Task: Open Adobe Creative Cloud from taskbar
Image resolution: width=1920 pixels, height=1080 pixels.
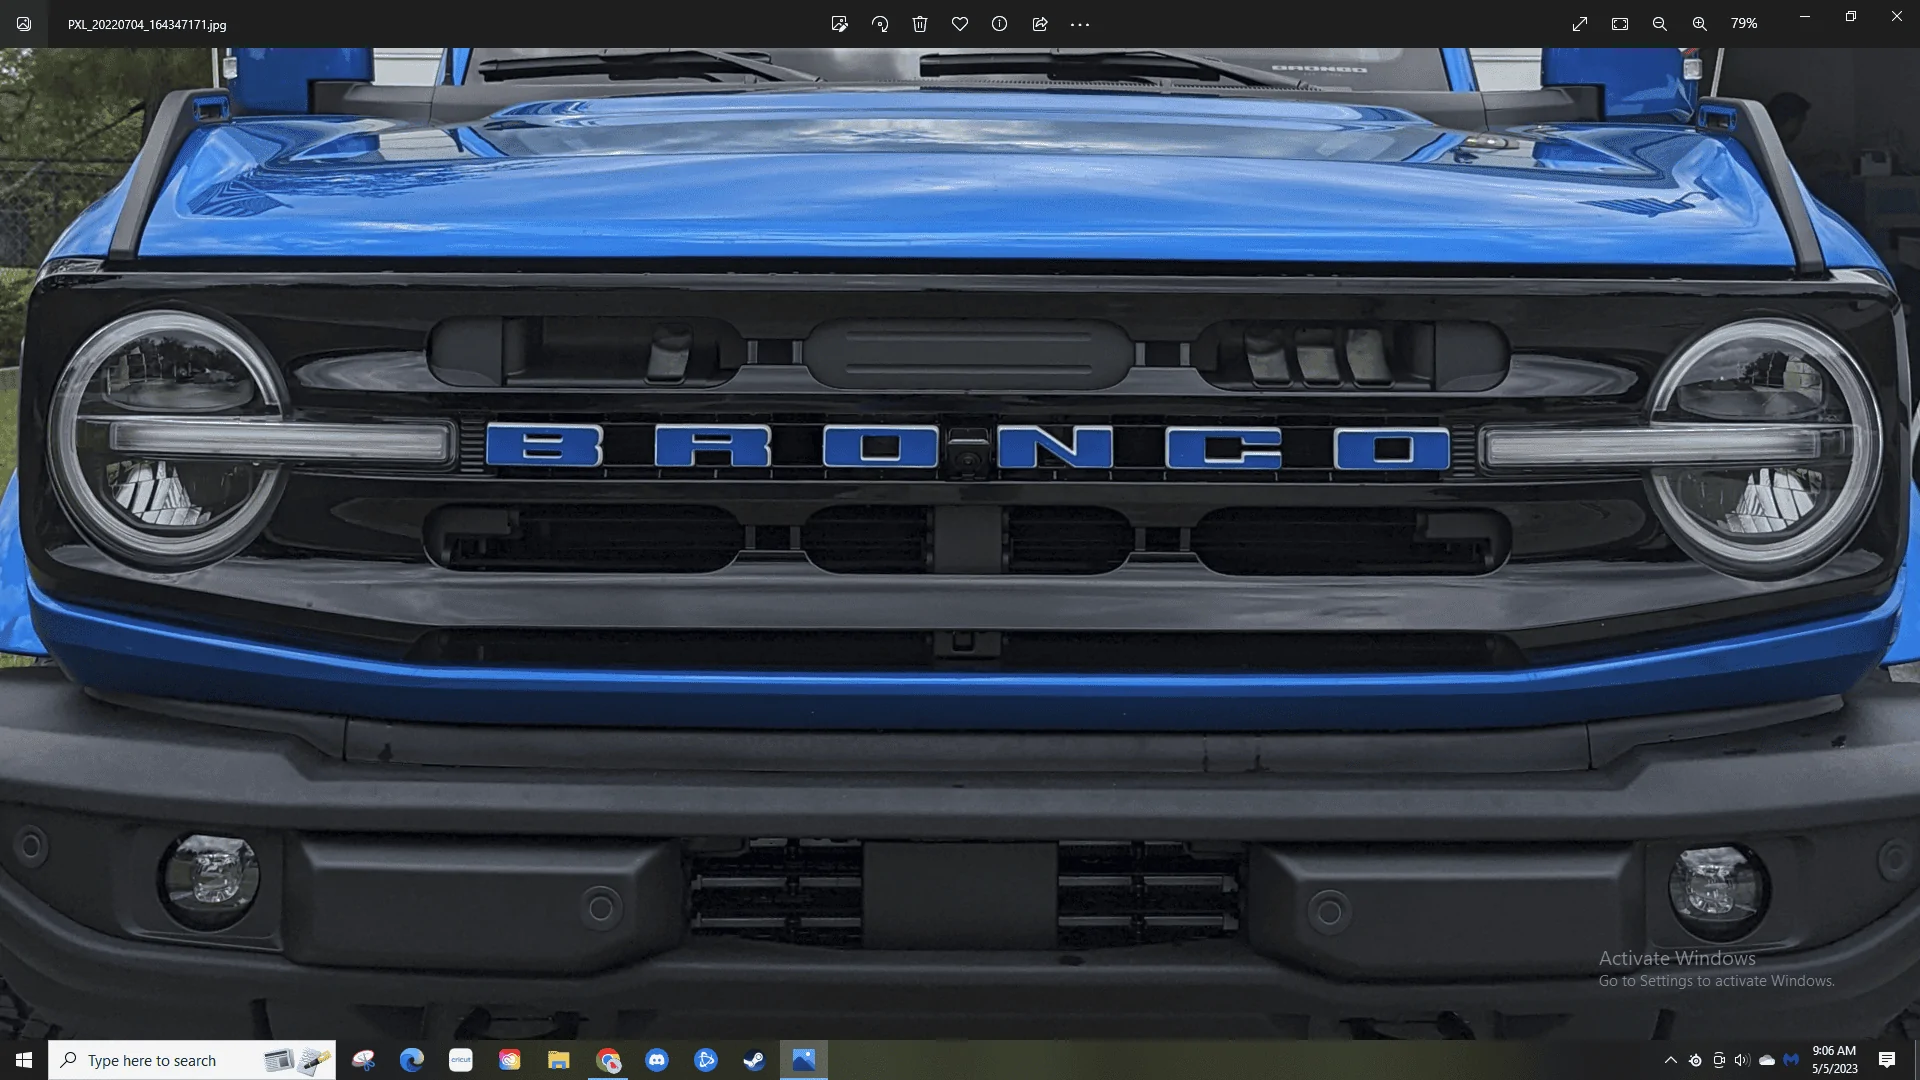Action: (x=510, y=1060)
